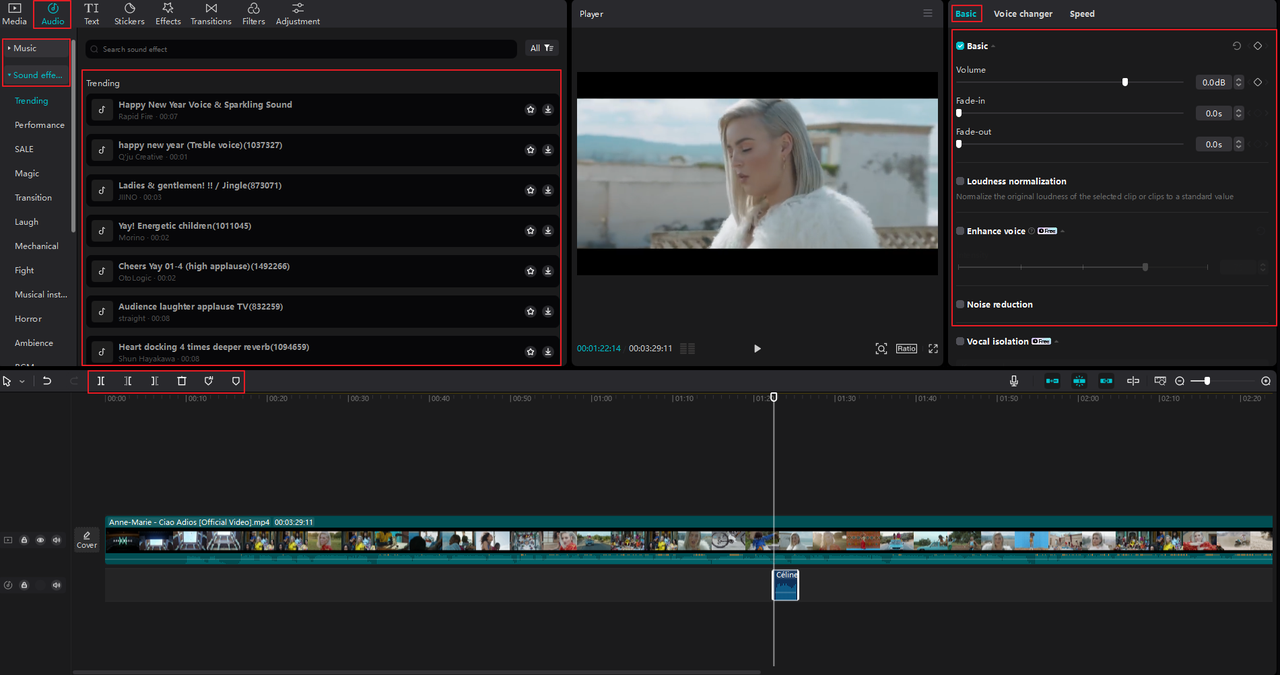Viewport: 1280px width, 675px height.
Task: Zoom in the timeline with plus icon
Action: (x=1266, y=381)
